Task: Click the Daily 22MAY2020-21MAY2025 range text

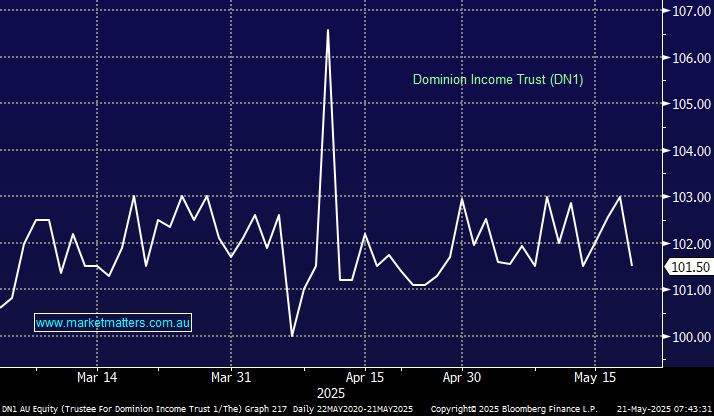Action: pyautogui.click(x=352, y=409)
